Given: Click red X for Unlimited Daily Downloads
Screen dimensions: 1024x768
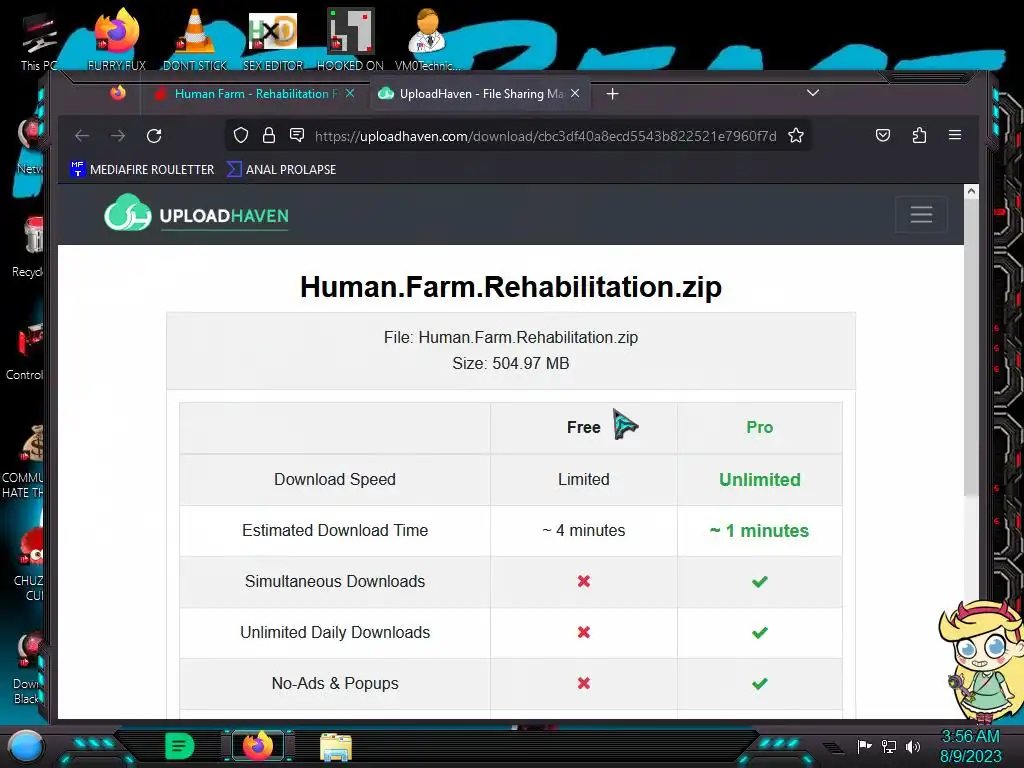Looking at the screenshot, I should (584, 632).
